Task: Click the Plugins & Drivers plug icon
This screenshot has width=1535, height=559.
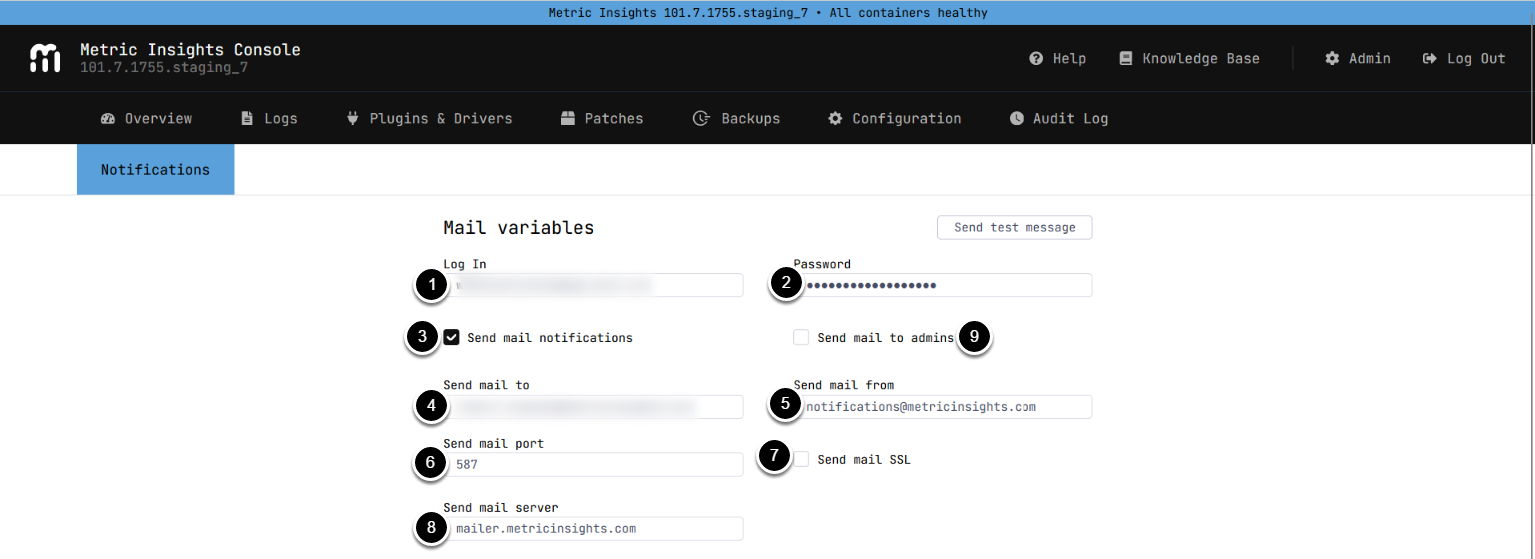Action: 352,119
